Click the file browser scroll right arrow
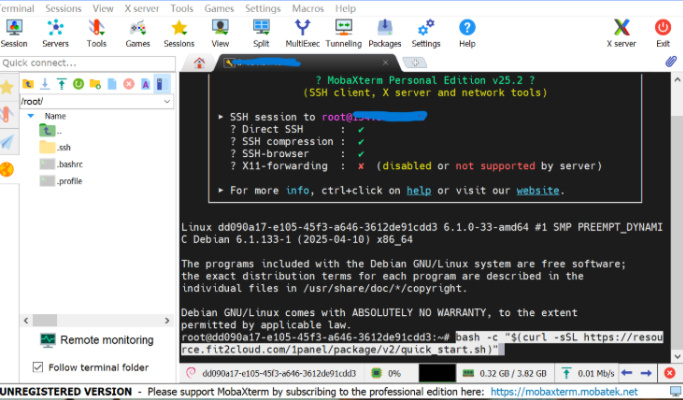Screen dimensions: 683x400 tap(167, 321)
